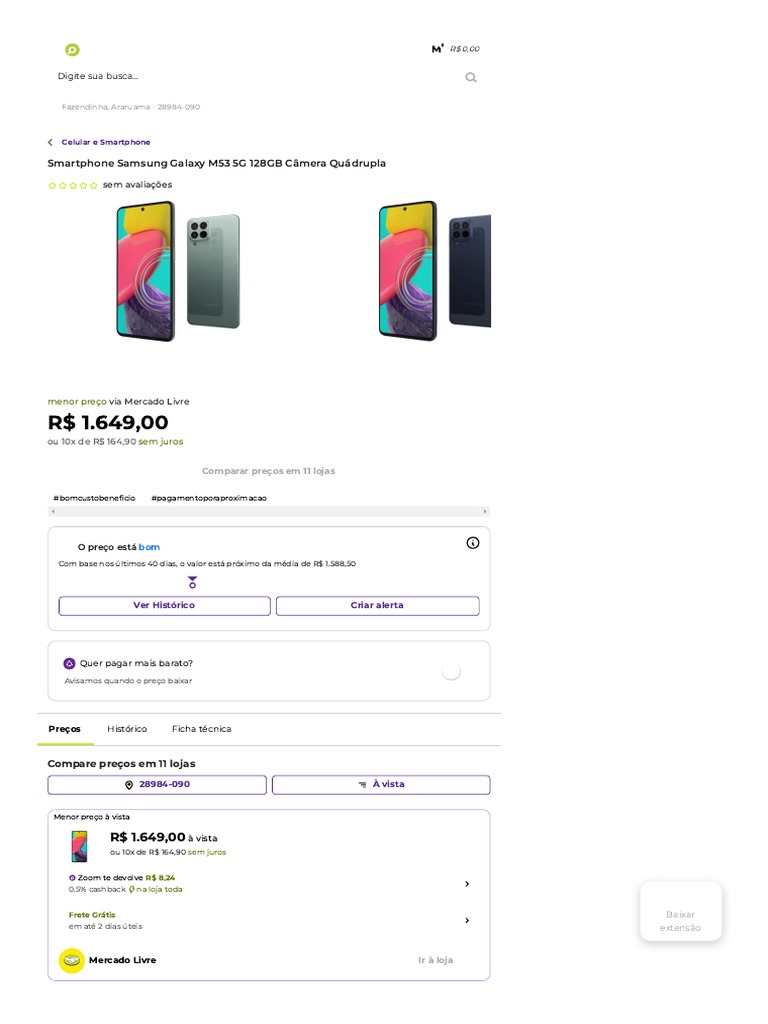Click the Ver Histórico button
The image size is (768, 1024).
164,606
